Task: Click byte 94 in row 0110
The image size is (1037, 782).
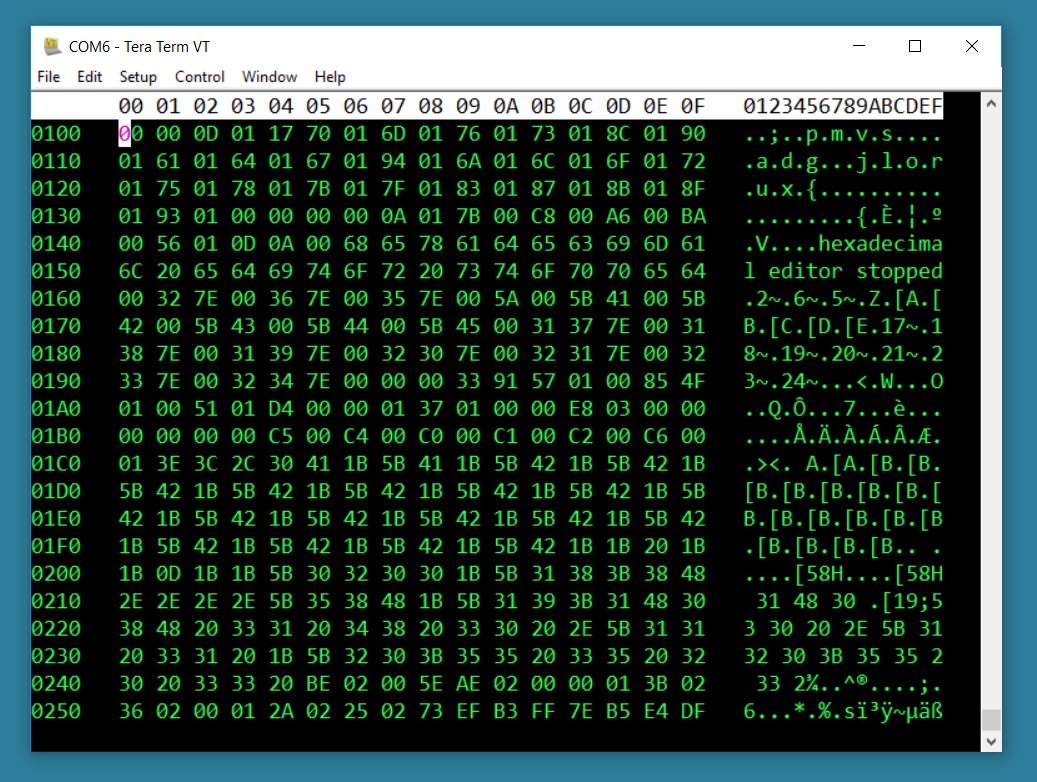Action: tap(393, 161)
